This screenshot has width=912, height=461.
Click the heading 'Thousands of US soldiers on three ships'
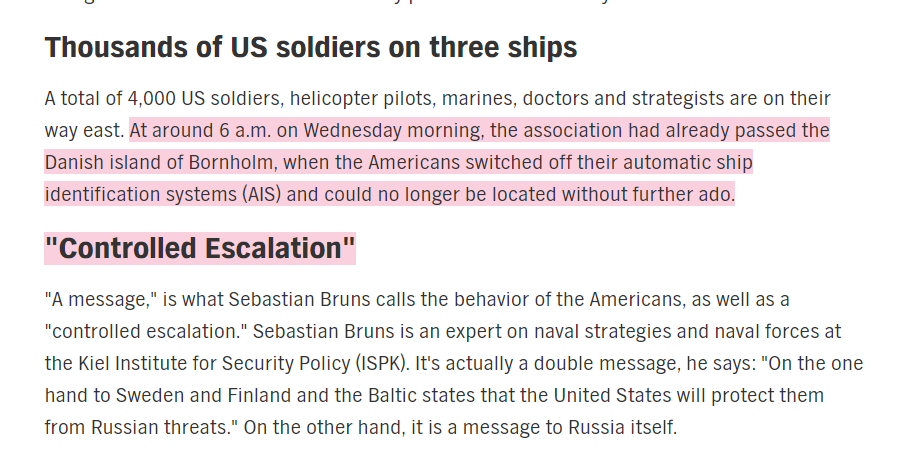[311, 47]
